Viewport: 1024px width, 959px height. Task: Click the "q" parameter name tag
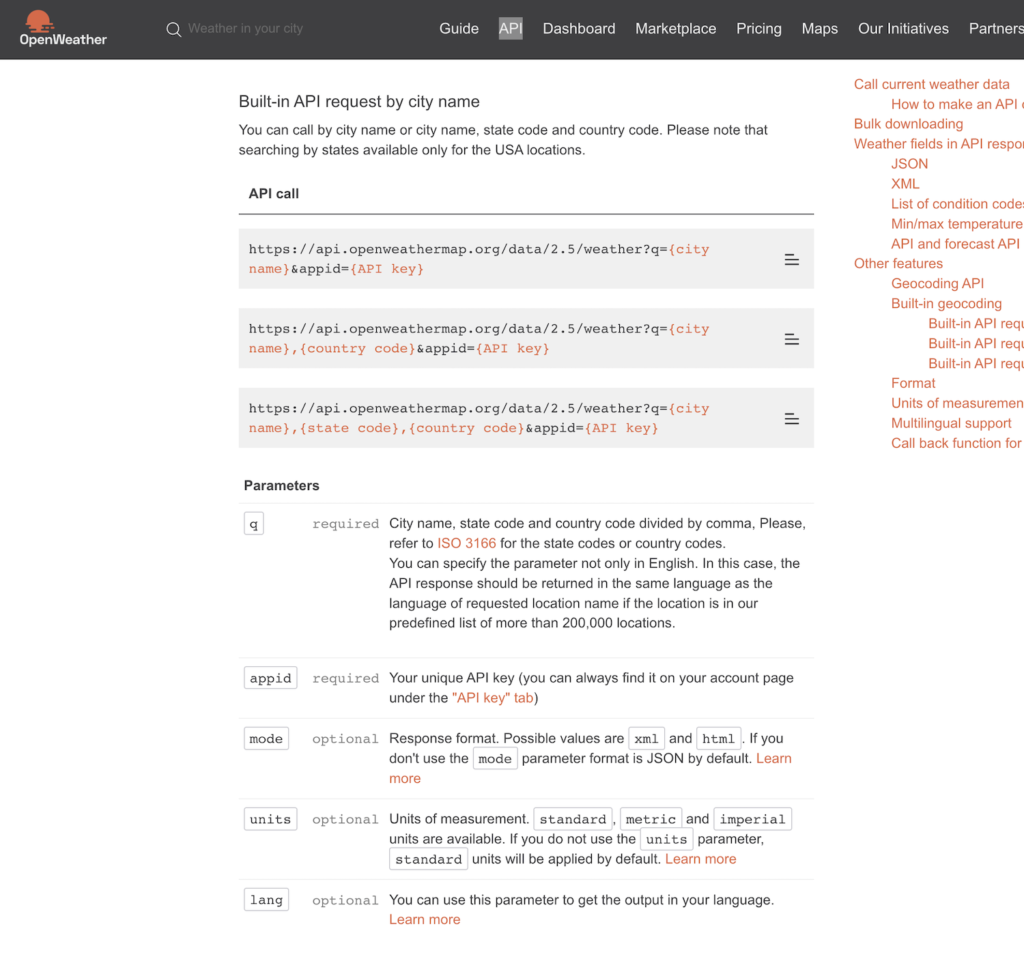[x=253, y=524]
